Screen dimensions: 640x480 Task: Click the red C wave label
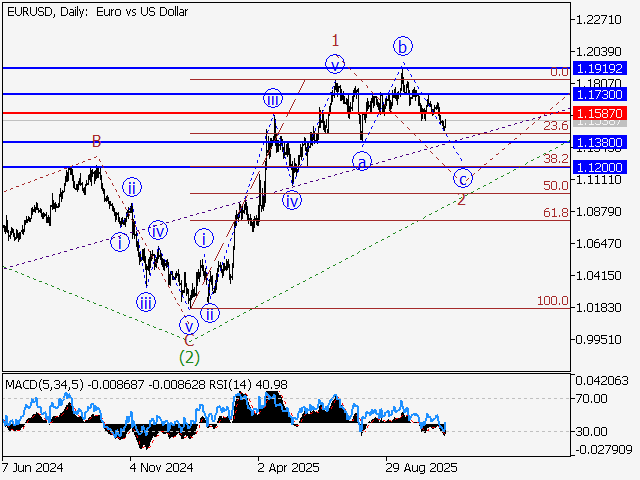click(188, 340)
